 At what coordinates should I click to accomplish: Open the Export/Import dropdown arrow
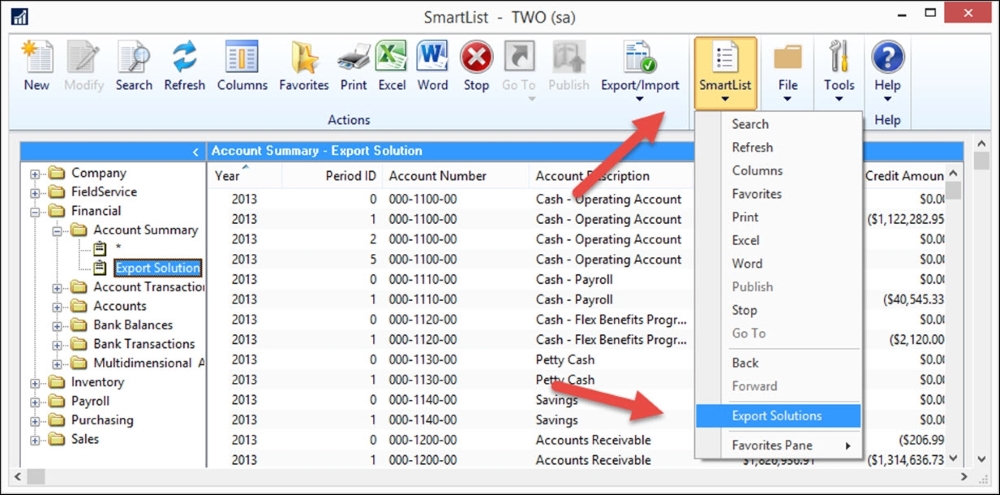(x=640, y=99)
